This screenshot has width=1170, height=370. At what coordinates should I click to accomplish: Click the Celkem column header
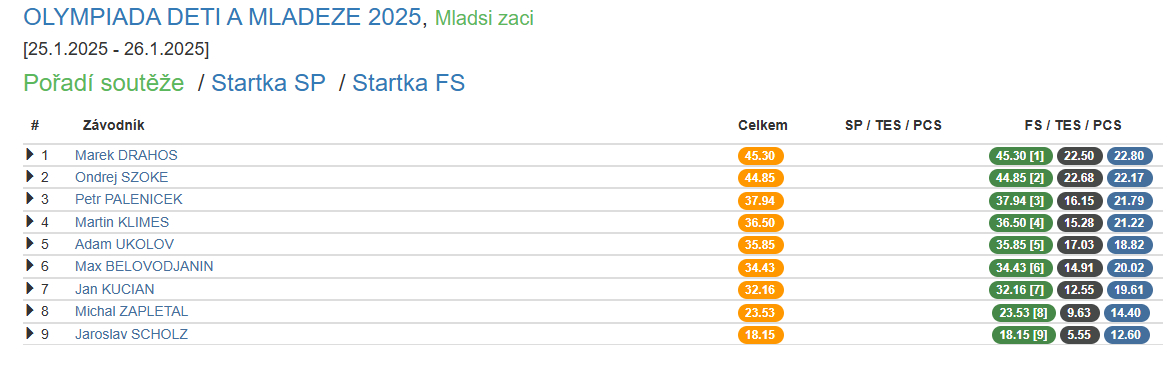[x=763, y=125]
